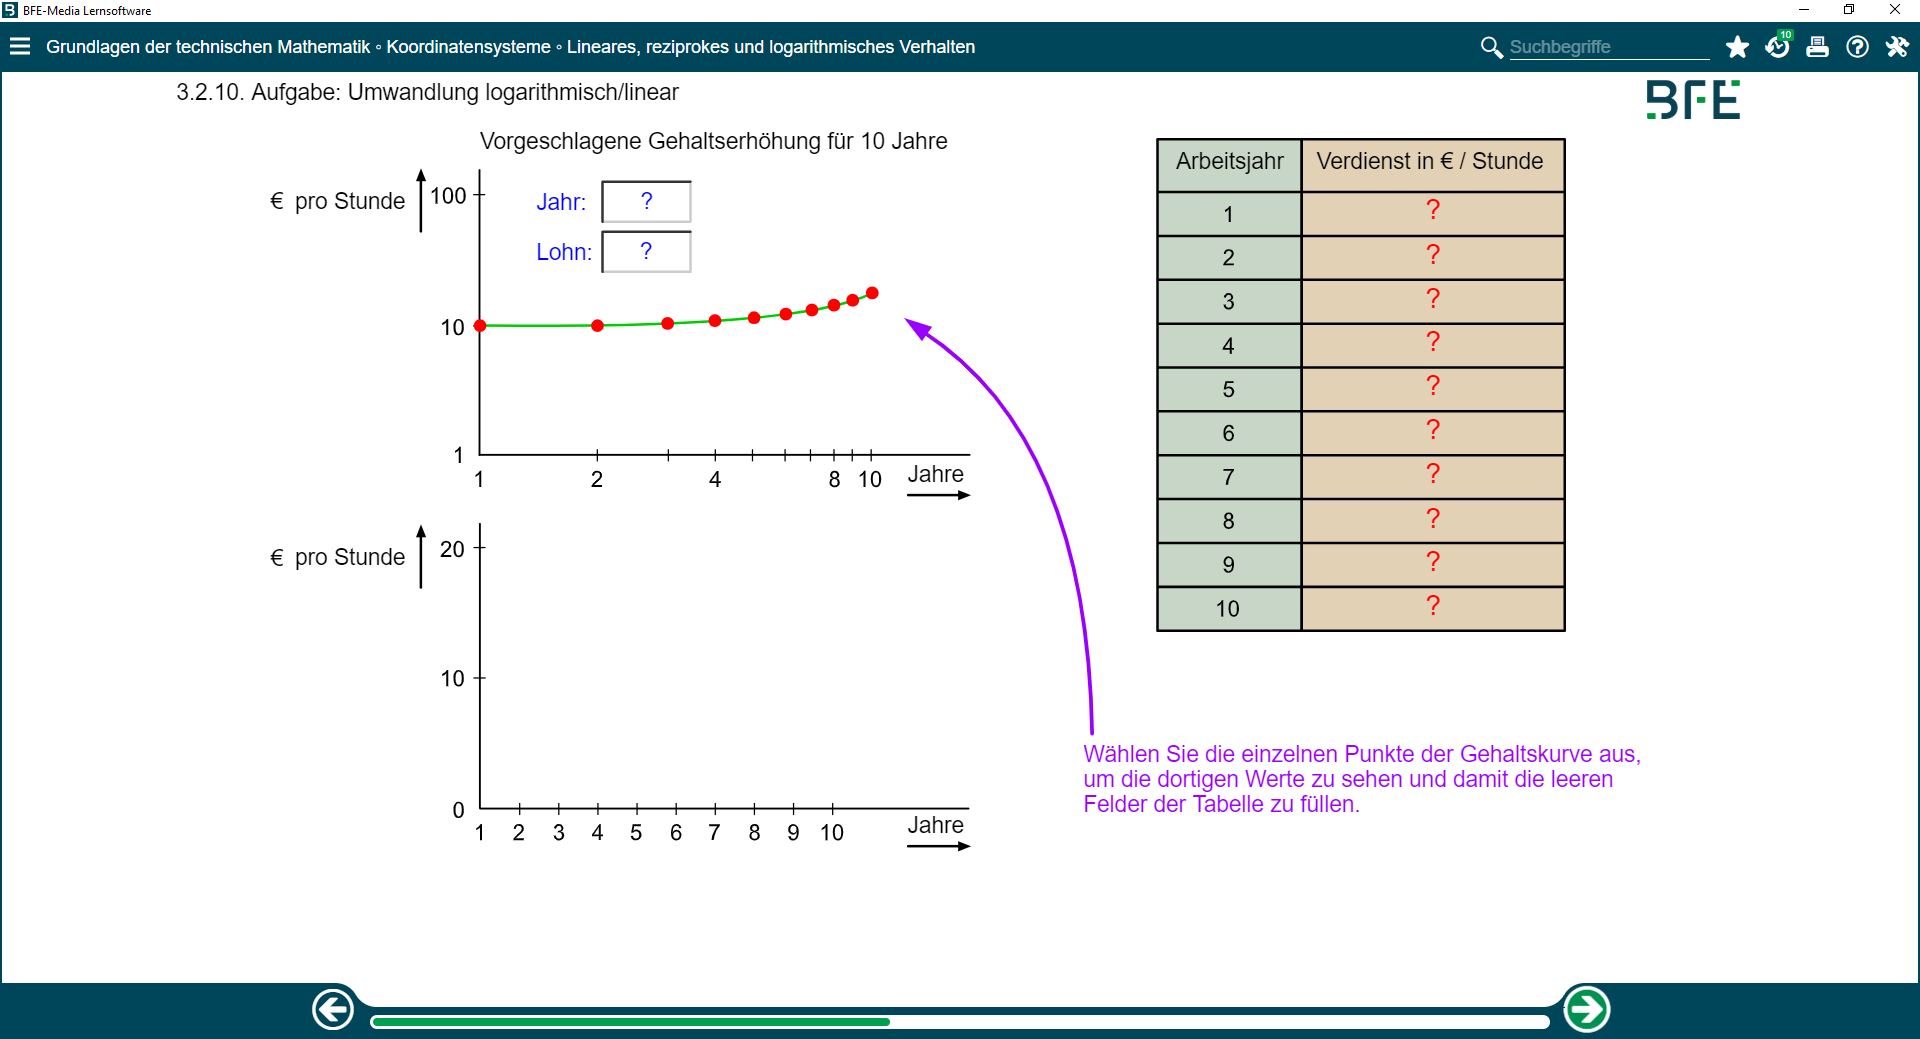The height and width of the screenshot is (1039, 1920).
Task: Go to the next page arrow
Action: coord(1586,1009)
